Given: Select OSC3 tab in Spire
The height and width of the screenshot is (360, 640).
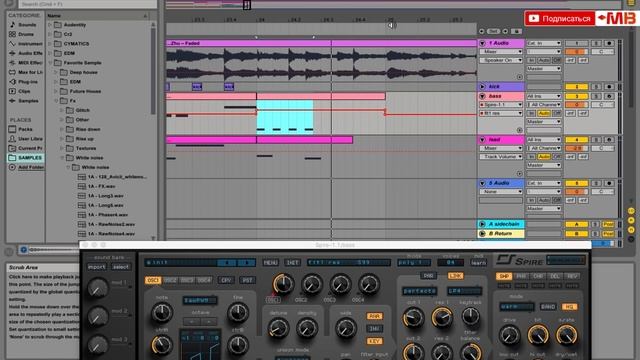Looking at the screenshot, I should coord(187,280).
